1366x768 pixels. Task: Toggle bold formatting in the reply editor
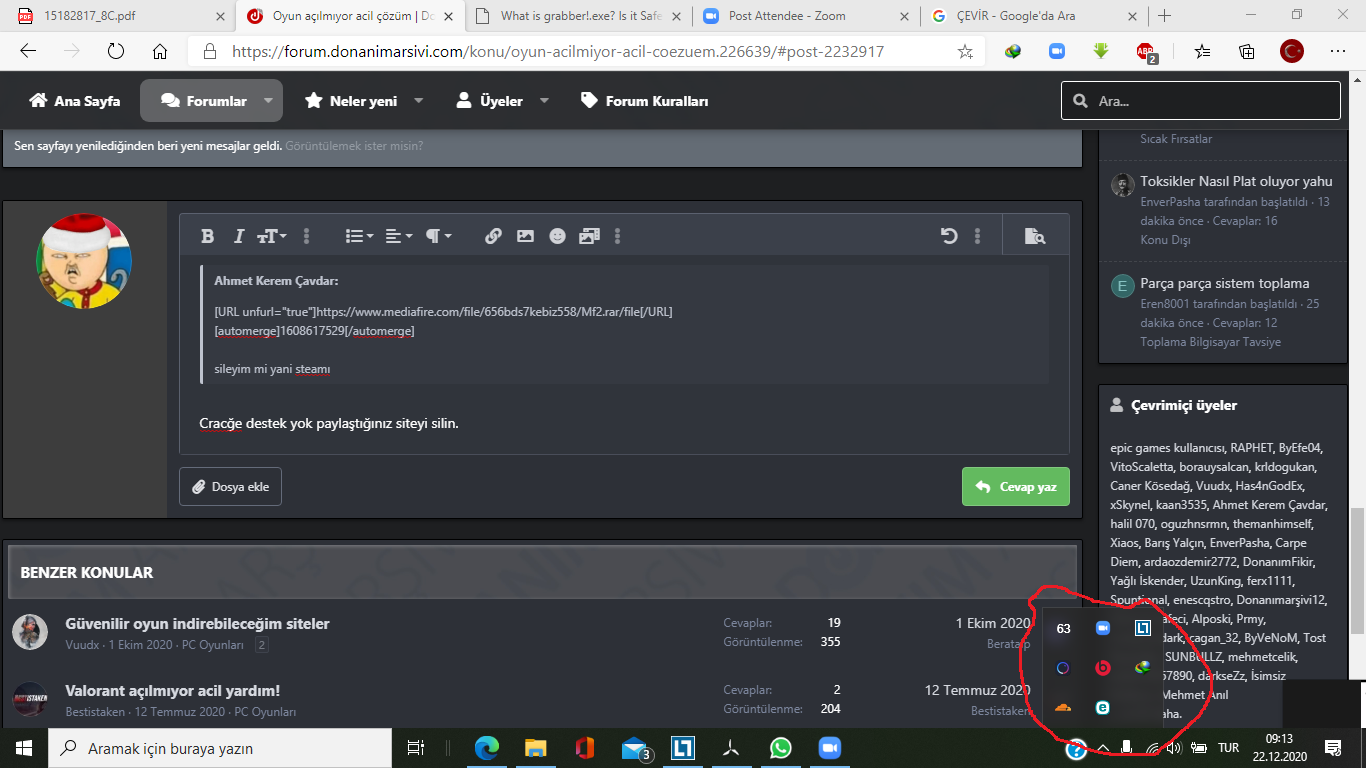[x=207, y=236]
